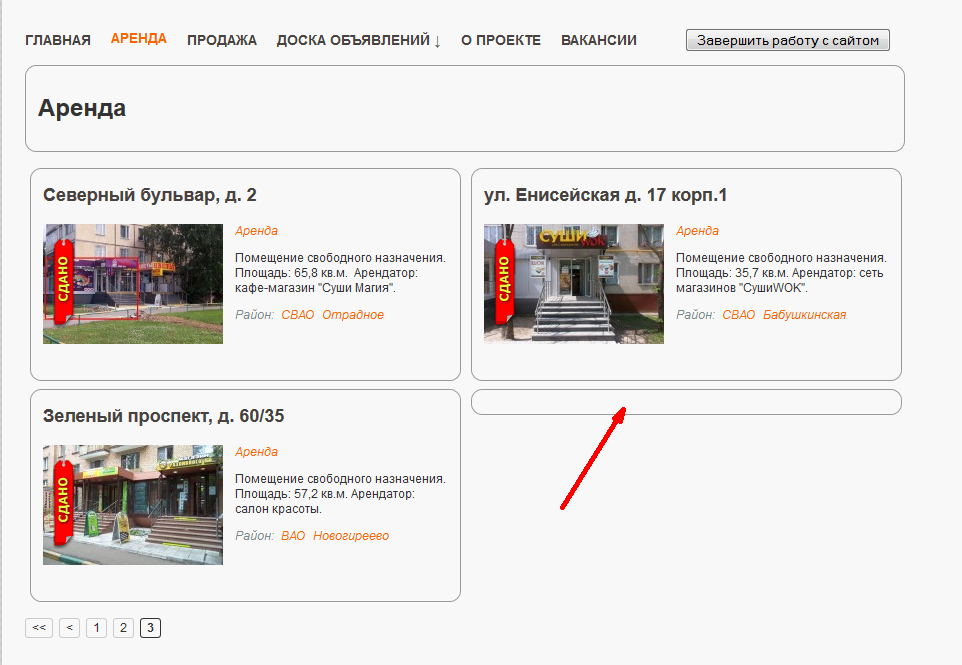The image size is (962, 665).
Task: Filter by the Отрадное district link
Action: (352, 315)
